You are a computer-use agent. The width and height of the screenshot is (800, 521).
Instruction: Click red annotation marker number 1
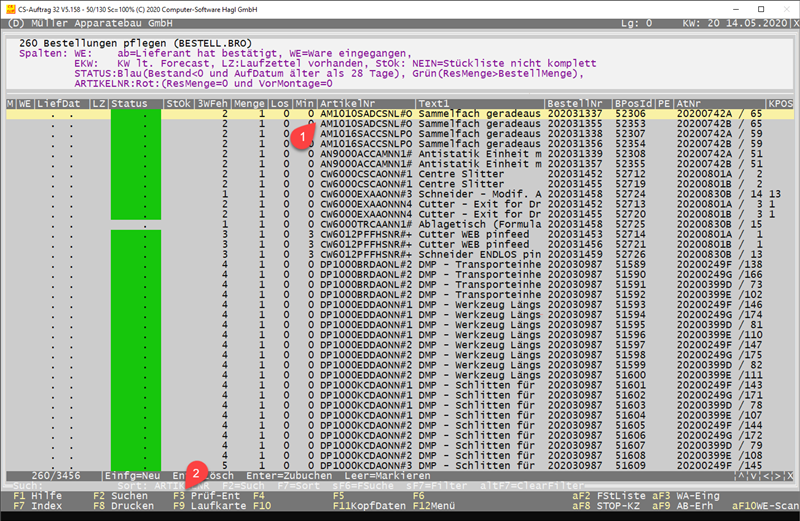pyautogui.click(x=302, y=136)
